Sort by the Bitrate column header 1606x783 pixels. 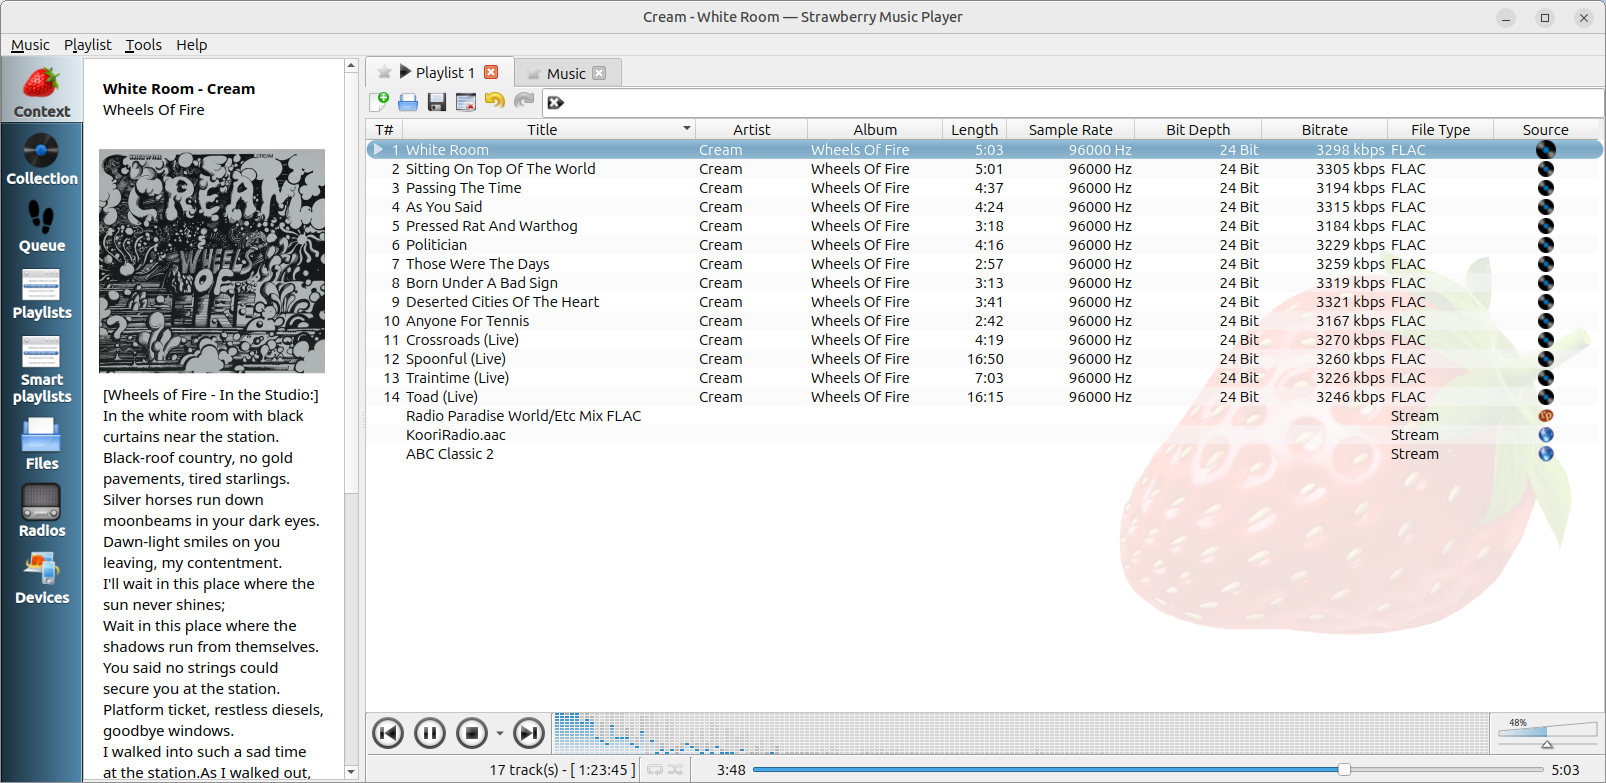pos(1324,129)
